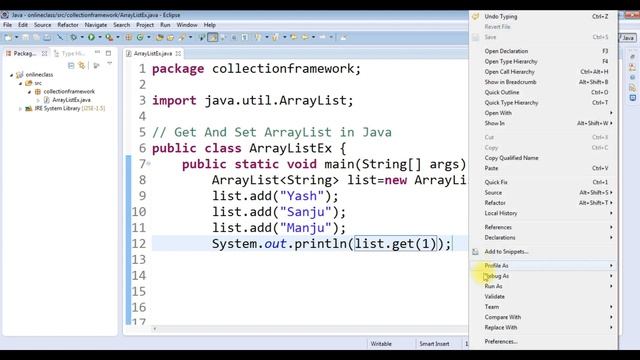Screen dimensions: 640x360
Task: Open the Run menu in menu bar
Action: point(165,25)
